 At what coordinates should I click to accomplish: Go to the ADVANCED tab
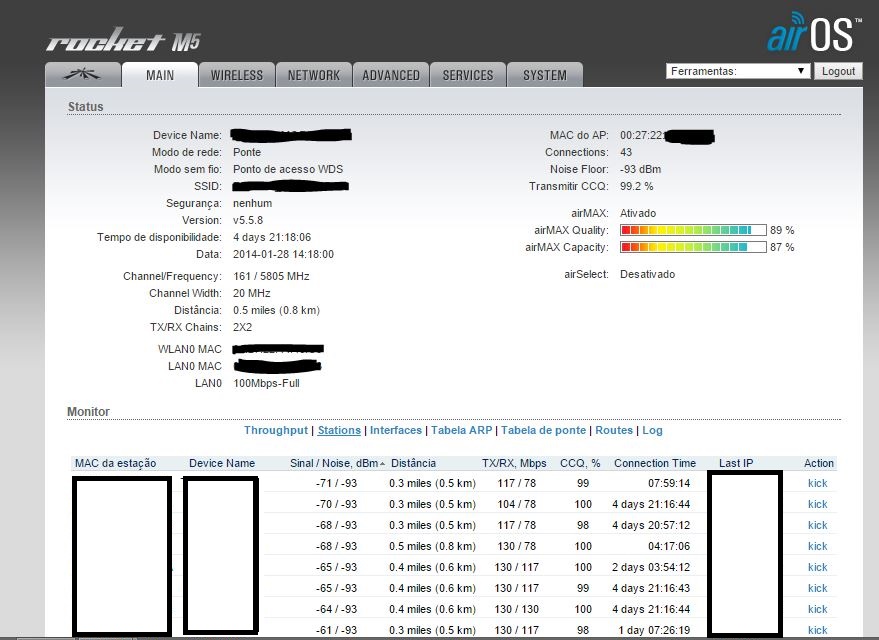391,75
